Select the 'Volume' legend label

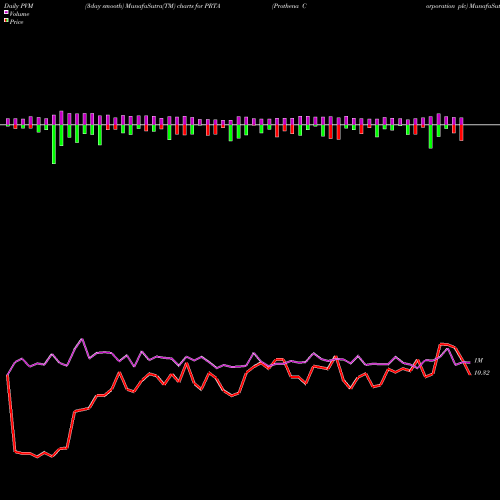pos(19,14)
